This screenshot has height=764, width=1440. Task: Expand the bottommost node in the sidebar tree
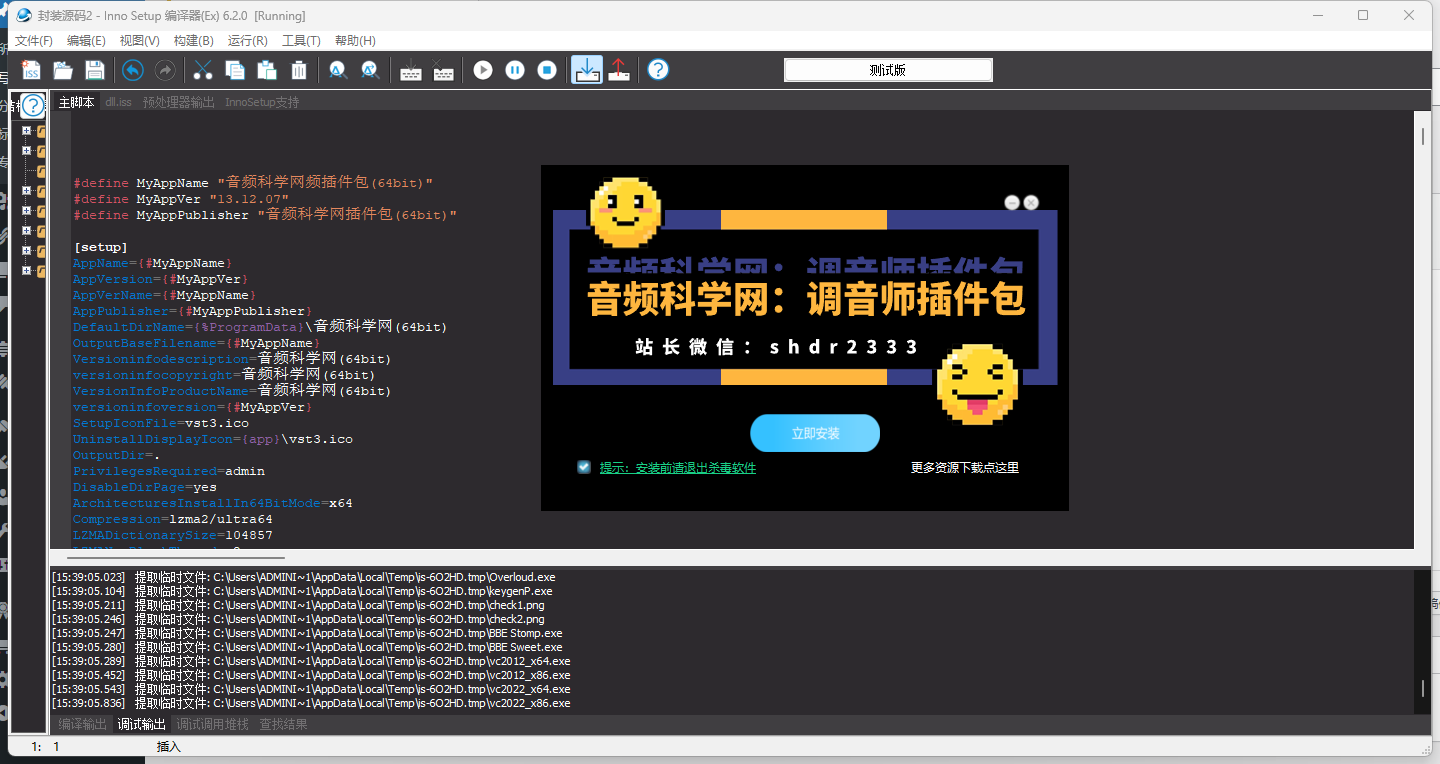27,271
